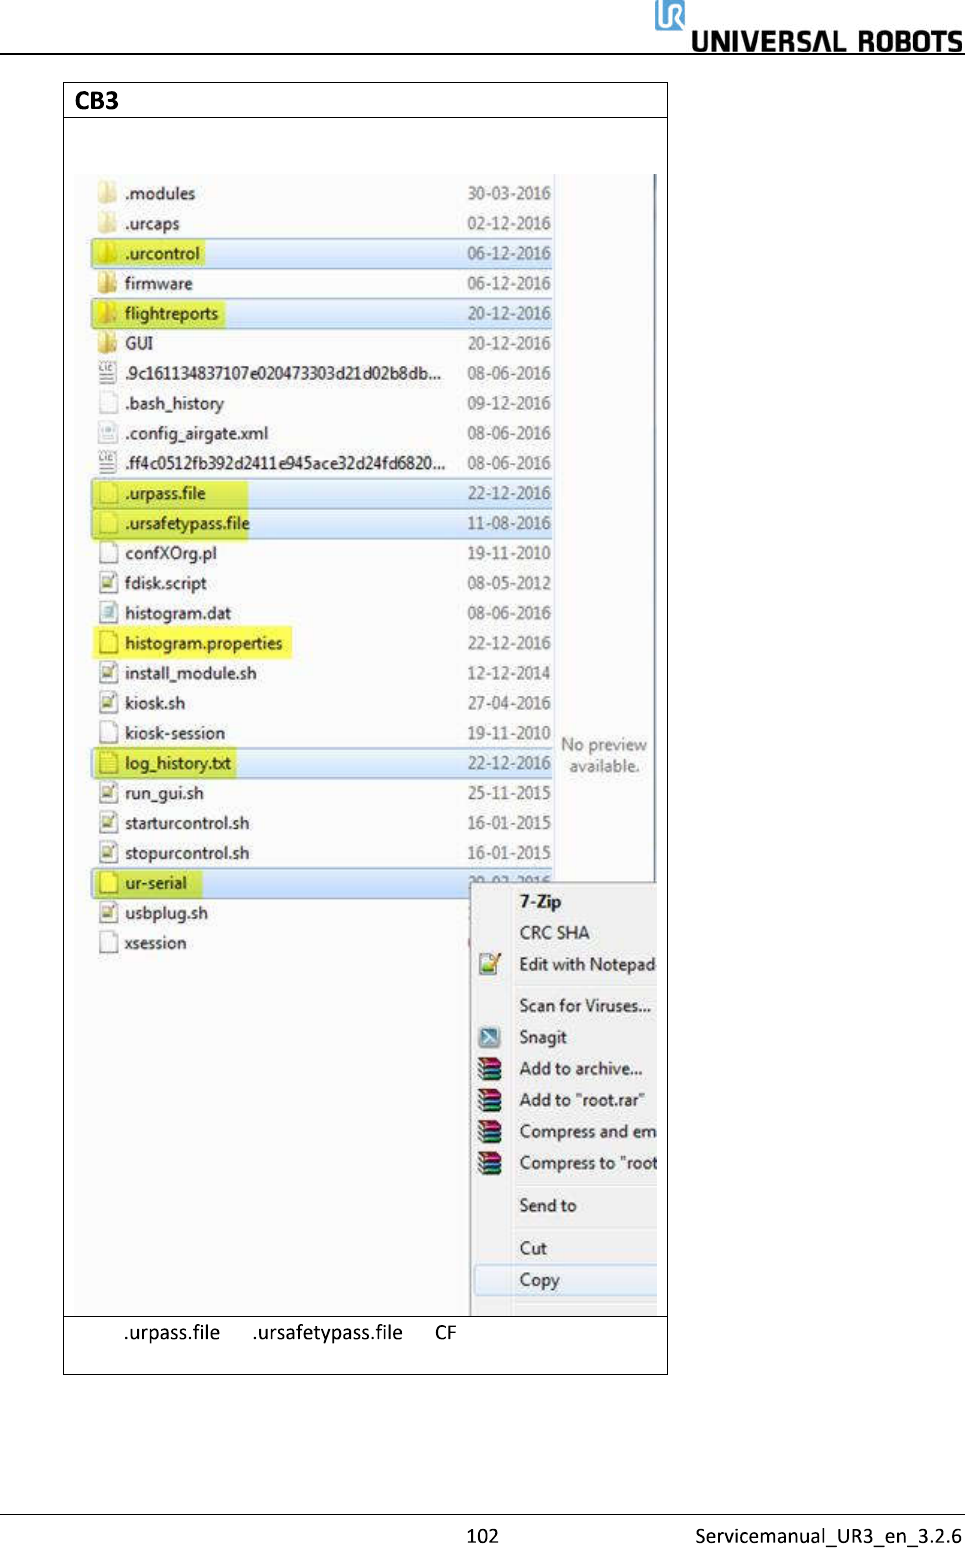The image size is (965, 1548).
Task: Click the .bash_history file icon
Action: point(108,403)
